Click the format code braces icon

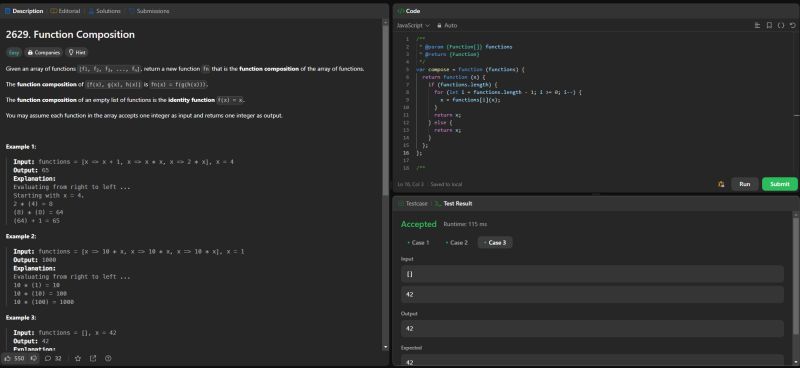coord(781,25)
